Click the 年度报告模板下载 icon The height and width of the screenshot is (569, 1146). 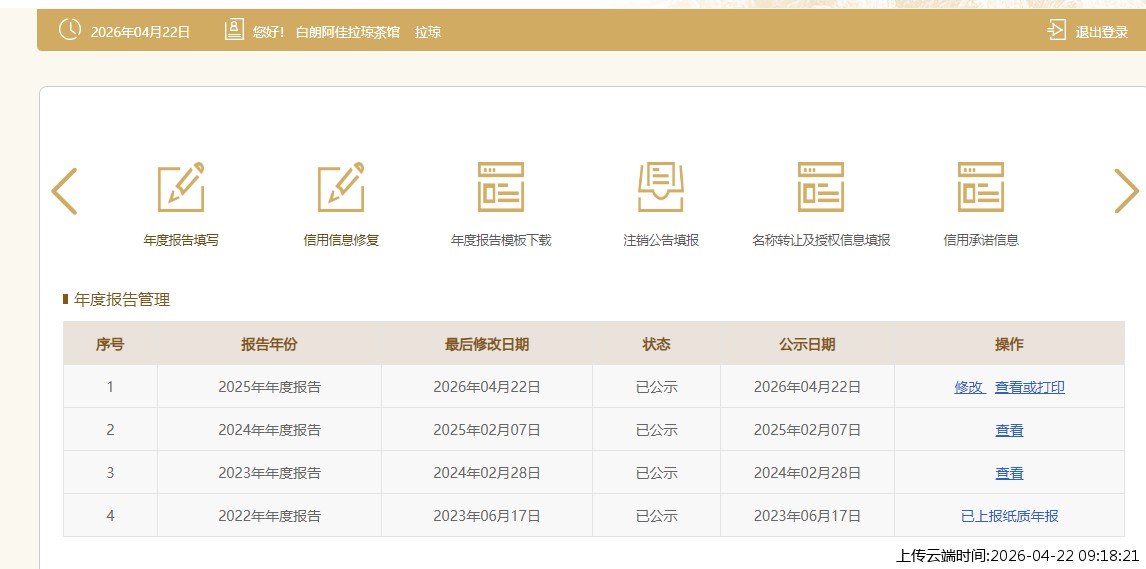tap(501, 187)
